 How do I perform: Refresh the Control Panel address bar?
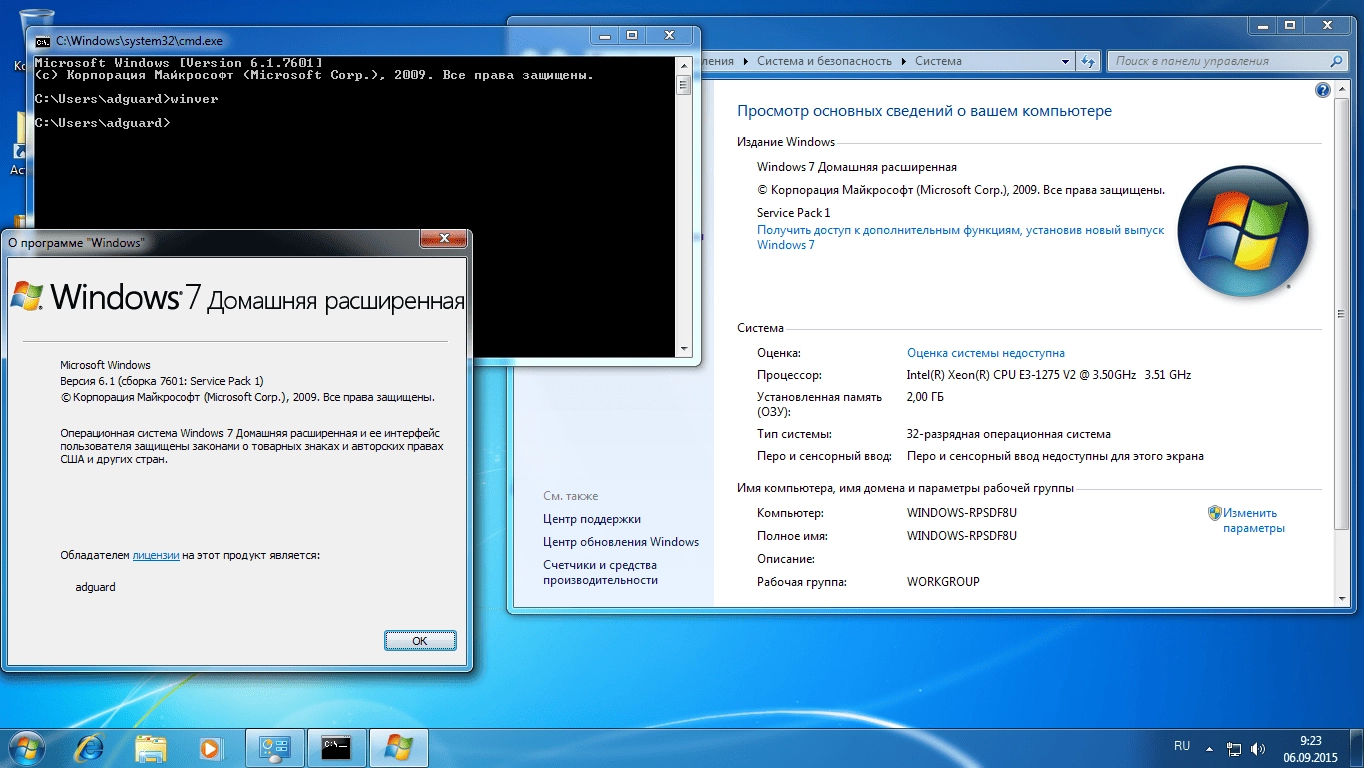click(x=1088, y=61)
